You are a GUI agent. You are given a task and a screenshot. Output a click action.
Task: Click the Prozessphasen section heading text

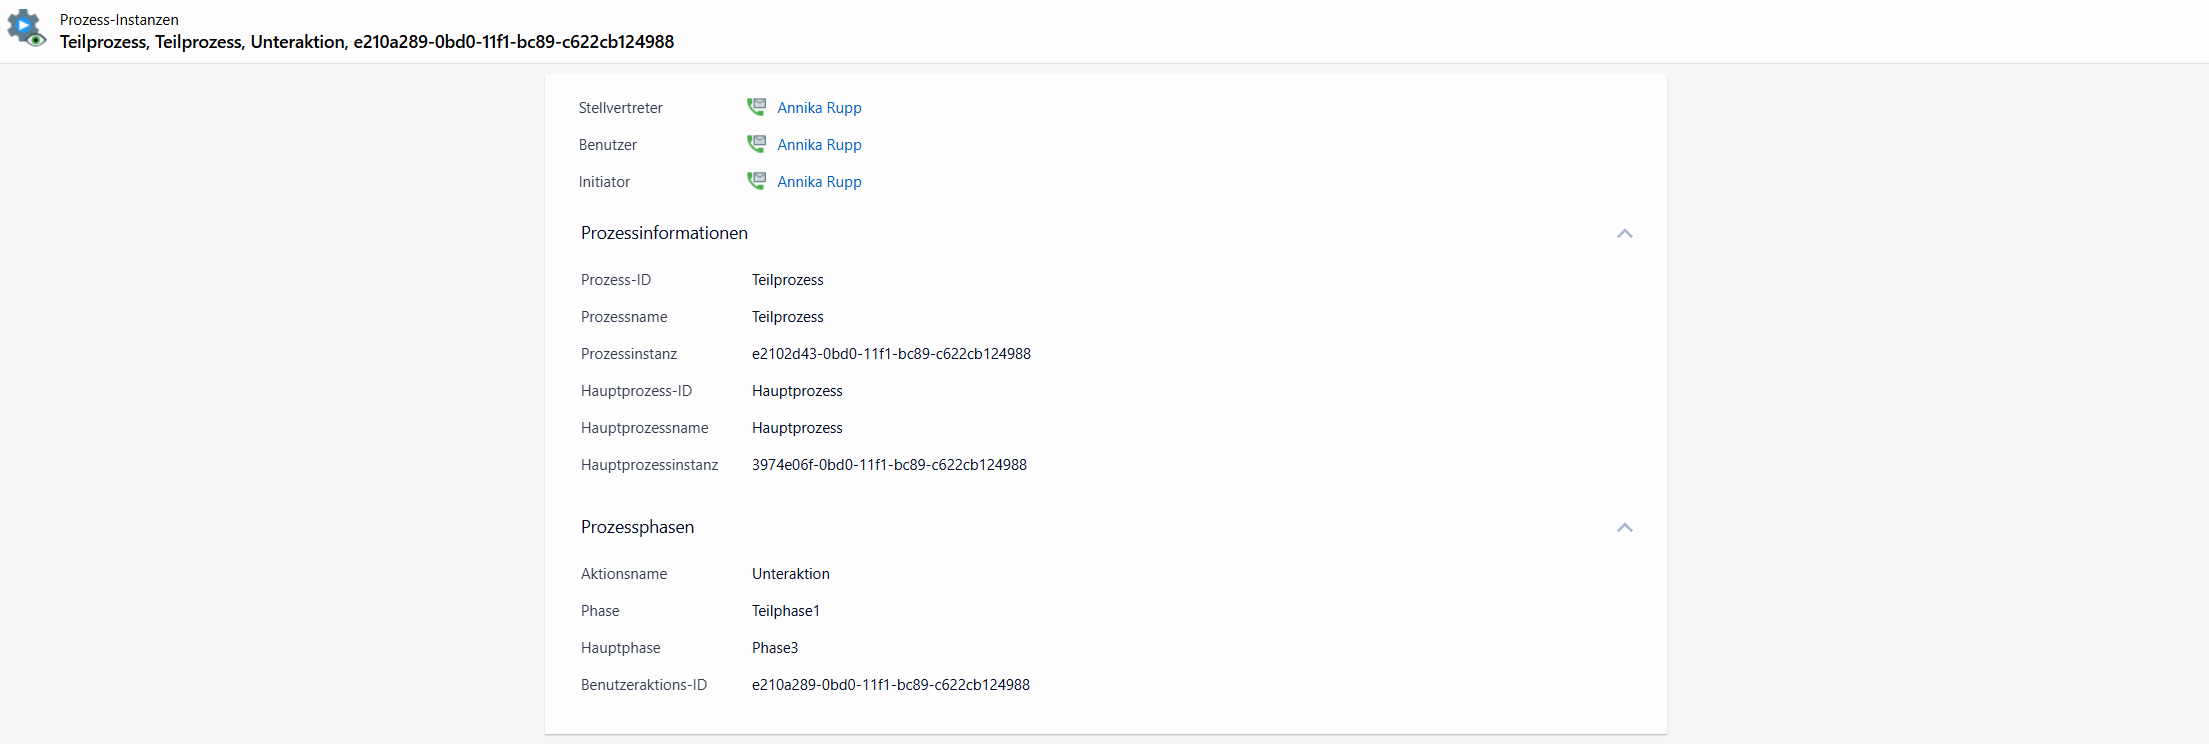(x=637, y=527)
